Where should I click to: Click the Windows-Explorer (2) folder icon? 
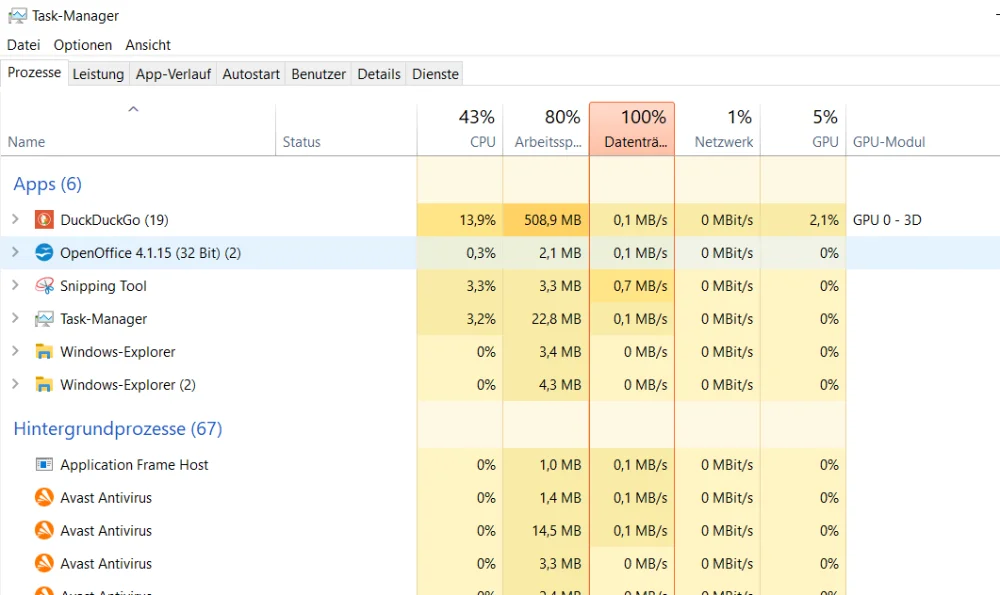44,385
